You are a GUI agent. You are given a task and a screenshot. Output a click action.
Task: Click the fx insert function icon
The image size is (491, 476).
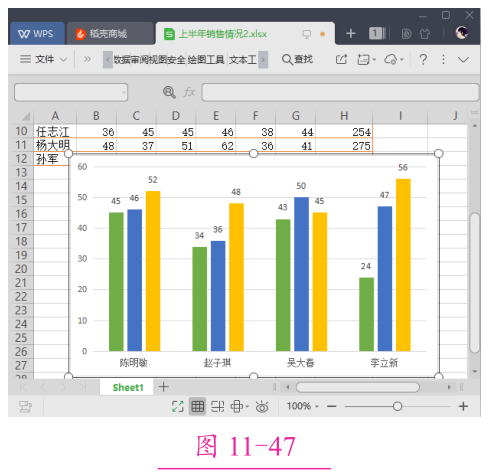(189, 92)
